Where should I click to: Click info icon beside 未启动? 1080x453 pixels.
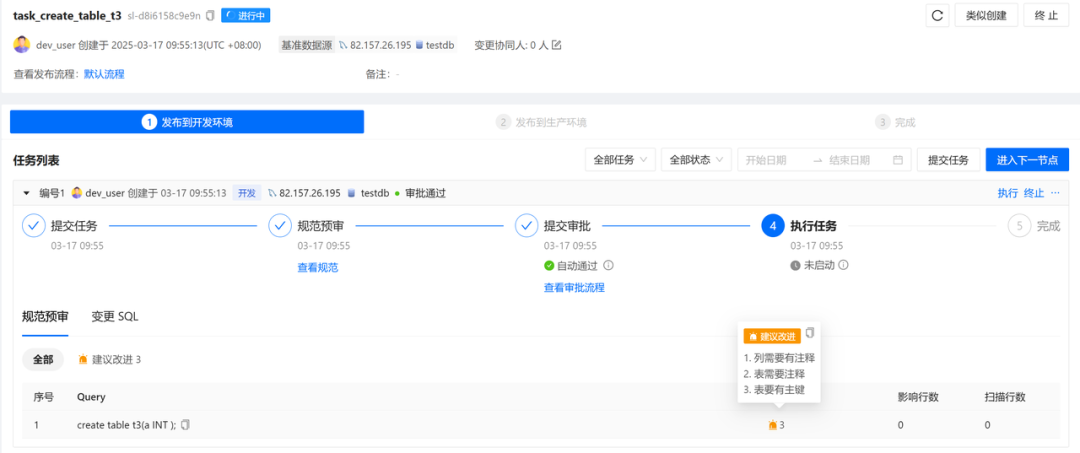[843, 266]
